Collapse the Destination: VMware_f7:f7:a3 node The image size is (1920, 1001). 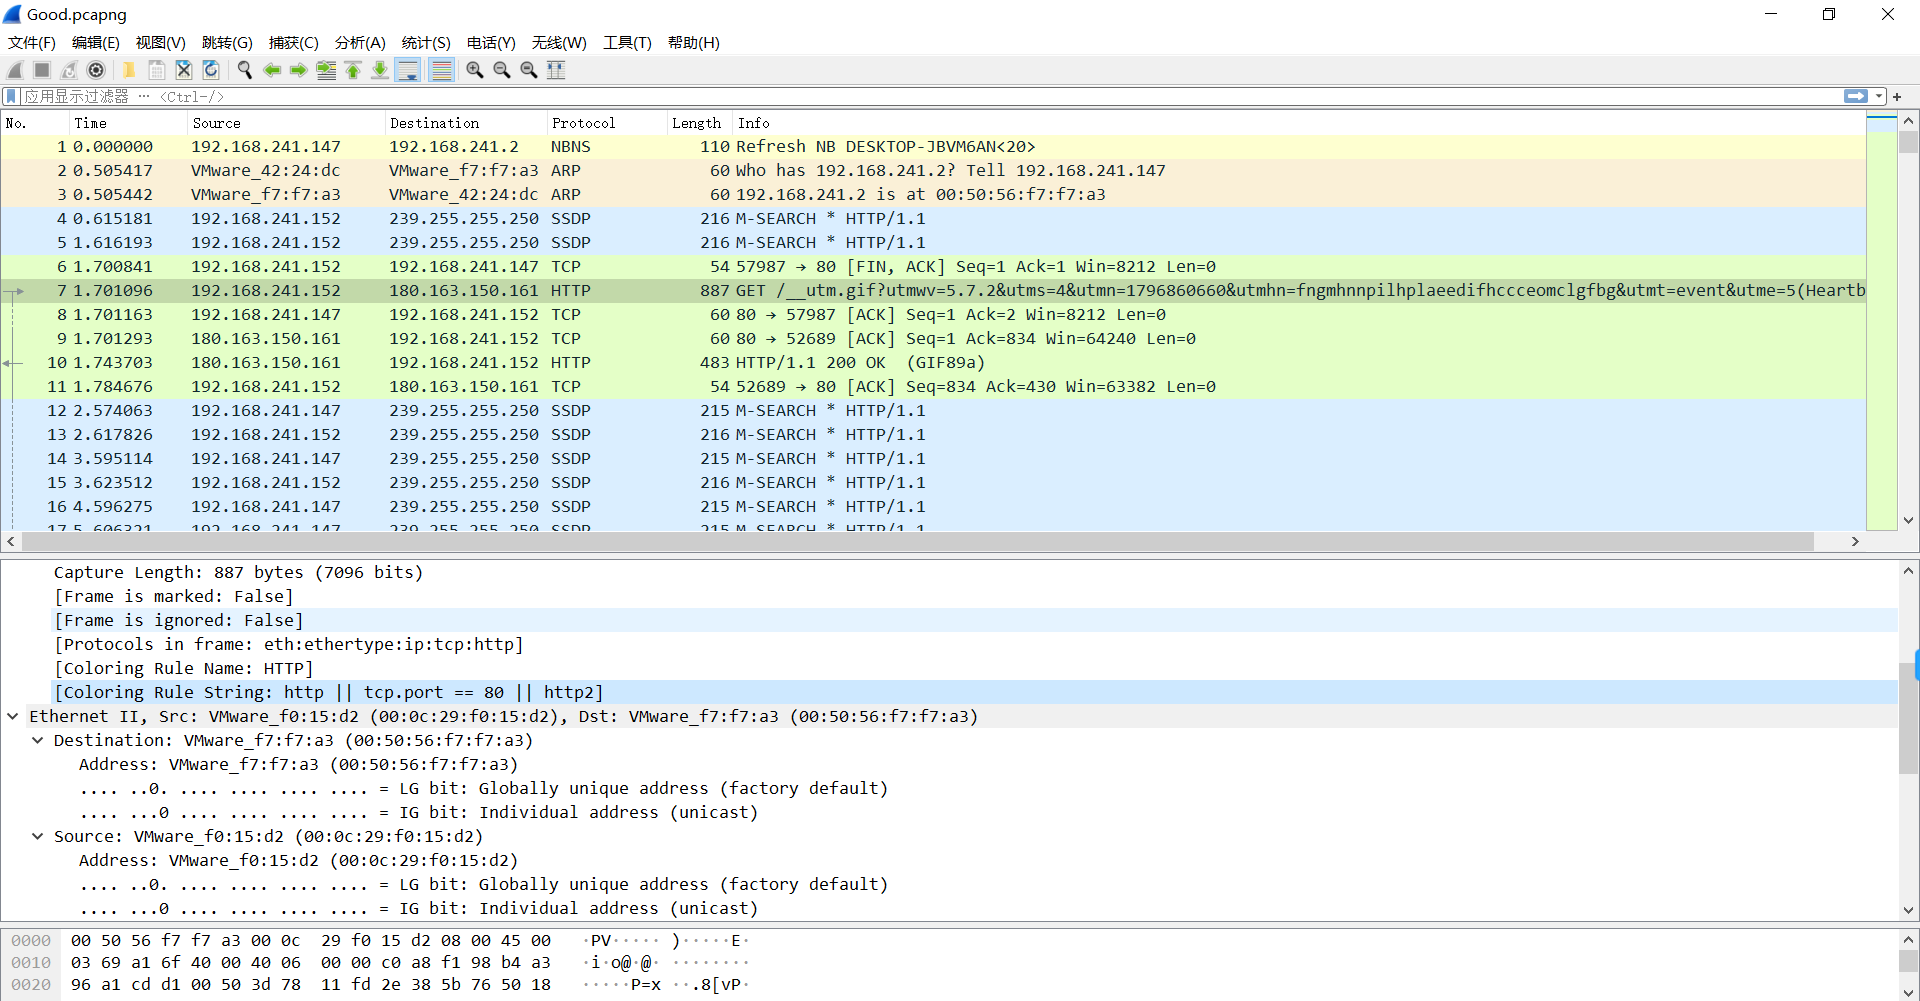pyautogui.click(x=37, y=740)
